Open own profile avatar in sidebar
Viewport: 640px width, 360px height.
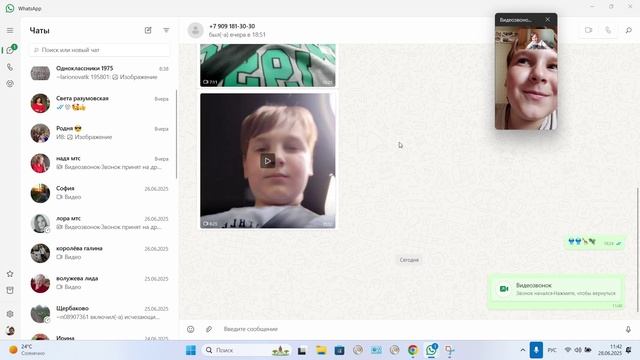click(x=10, y=330)
